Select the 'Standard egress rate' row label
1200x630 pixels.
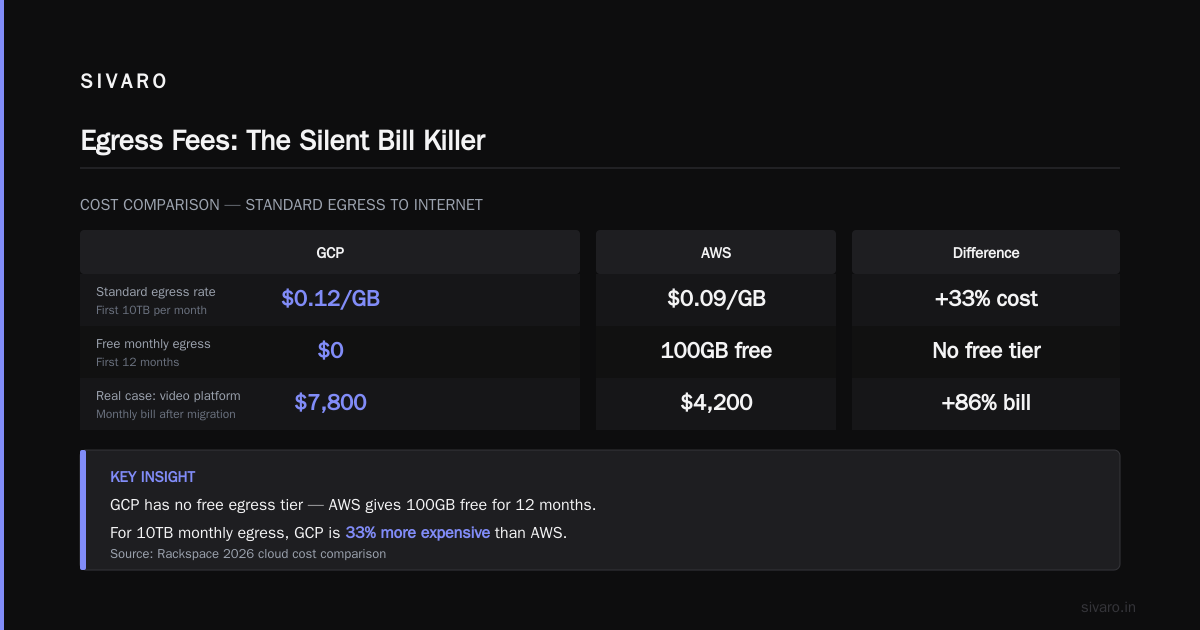pyautogui.click(x=155, y=292)
